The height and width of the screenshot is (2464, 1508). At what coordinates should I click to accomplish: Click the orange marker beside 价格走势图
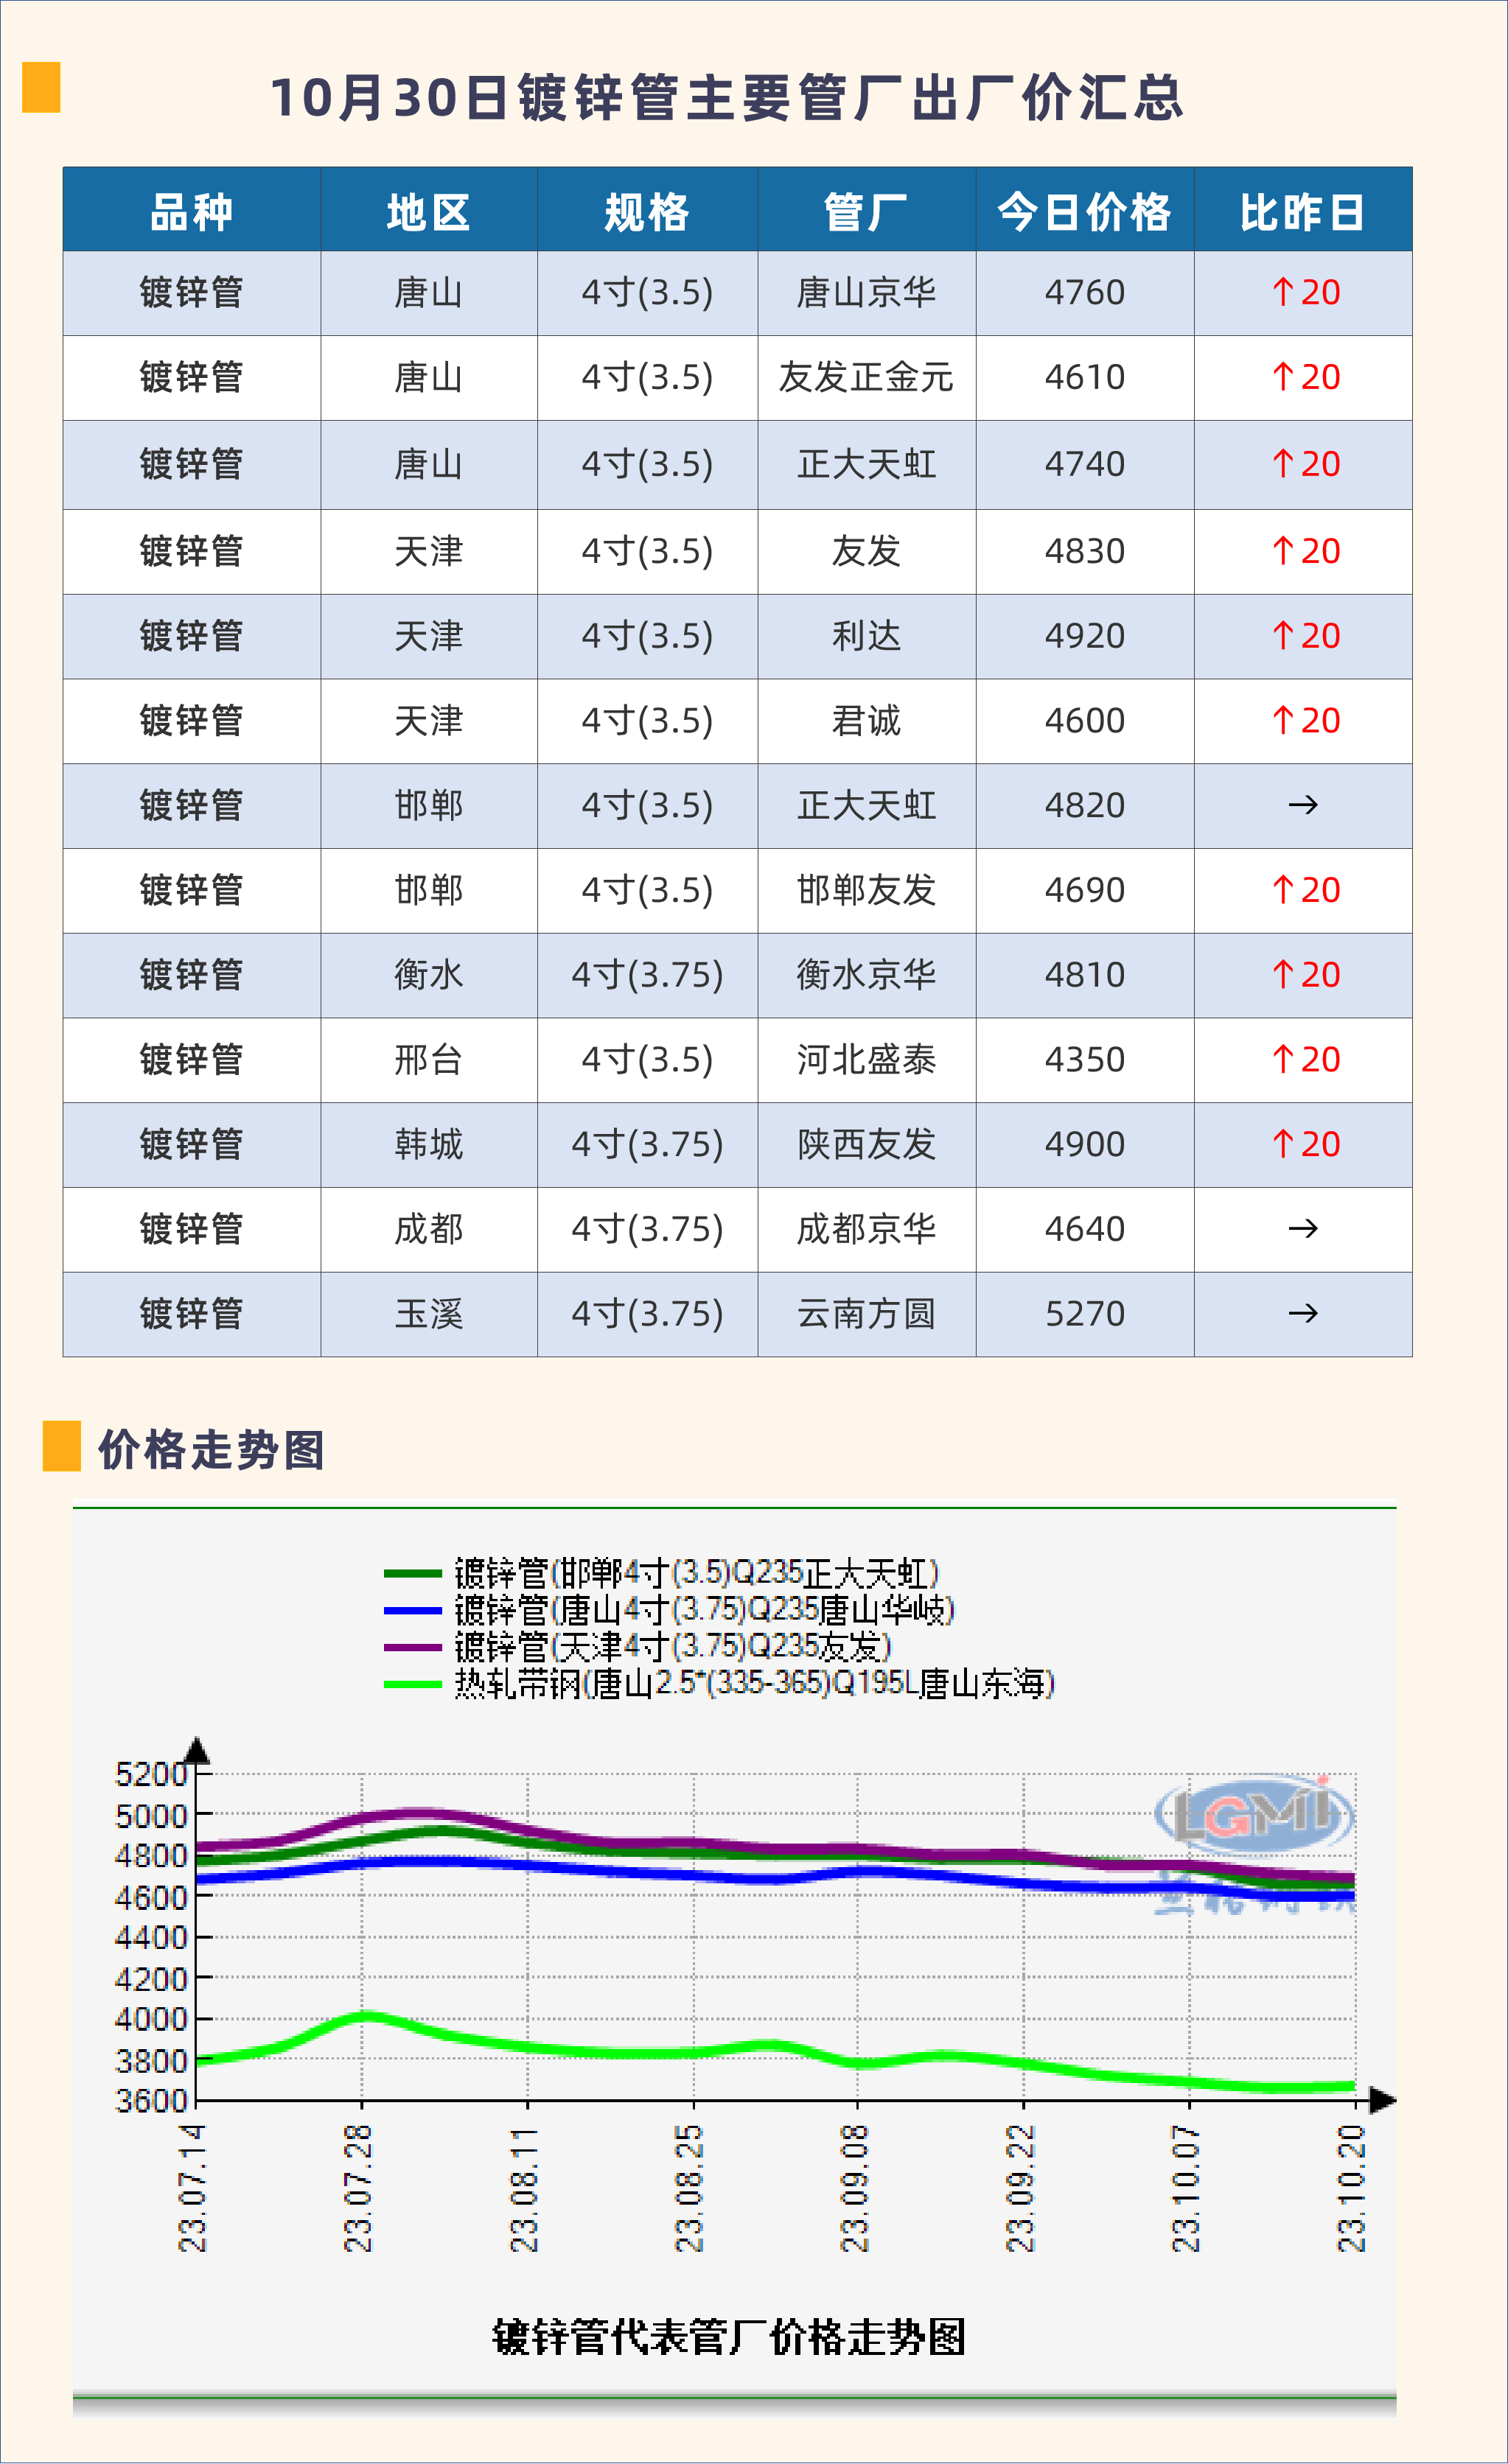pyautogui.click(x=61, y=1446)
